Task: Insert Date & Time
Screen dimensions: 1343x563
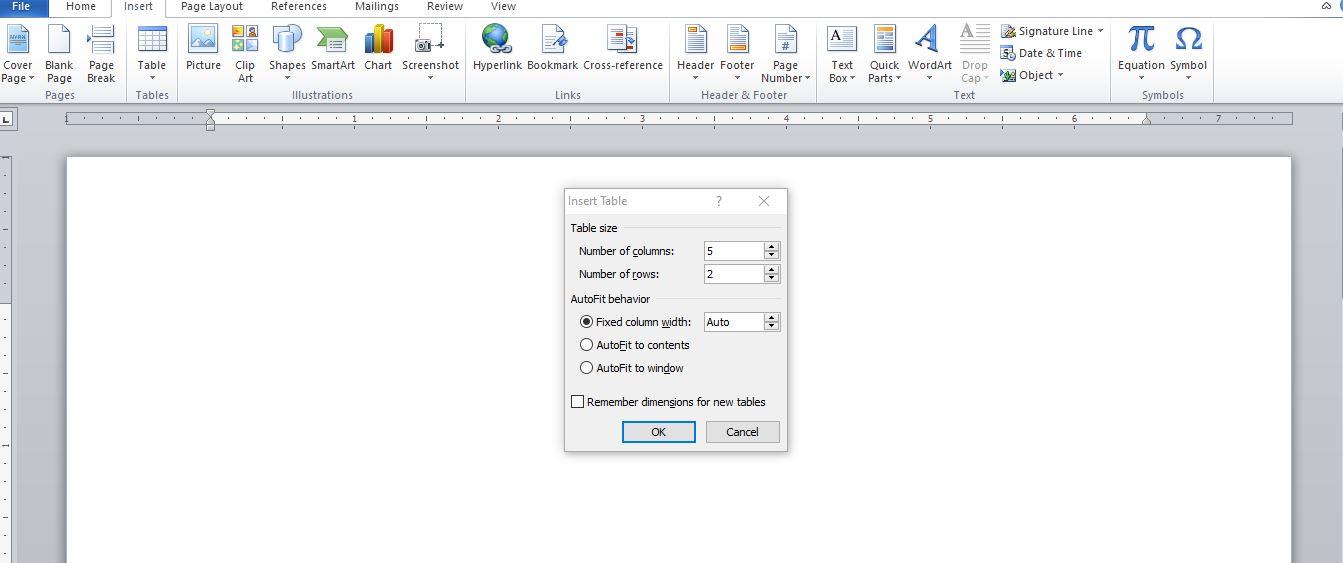Action: (x=1042, y=53)
